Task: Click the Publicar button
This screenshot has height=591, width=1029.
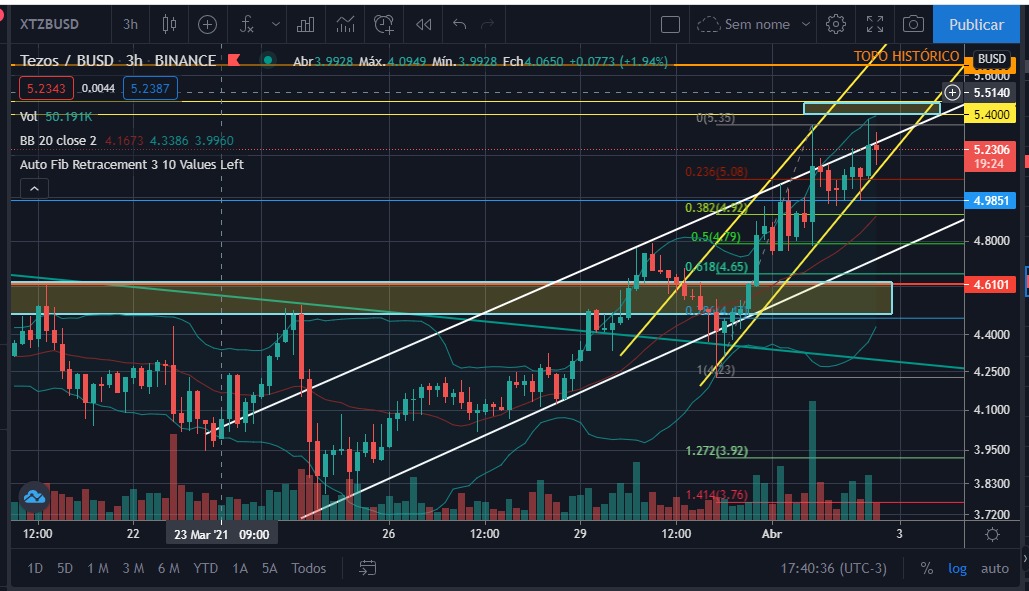Action: click(x=976, y=24)
